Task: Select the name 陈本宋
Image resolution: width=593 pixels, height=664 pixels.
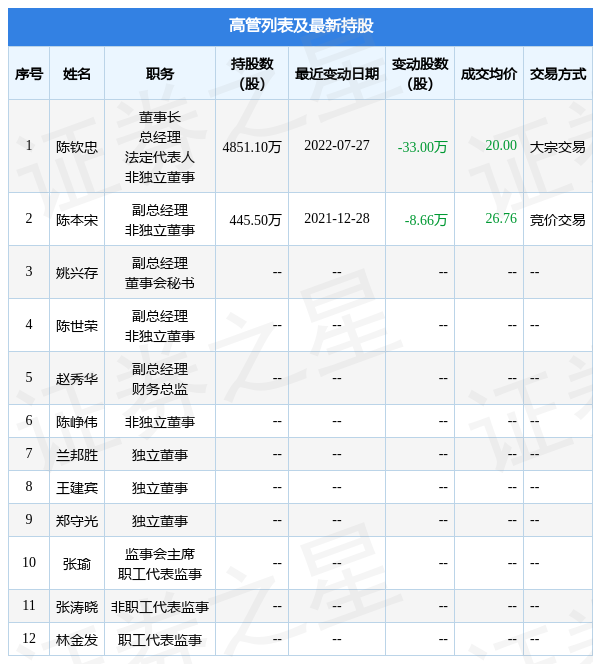Action: [77, 220]
